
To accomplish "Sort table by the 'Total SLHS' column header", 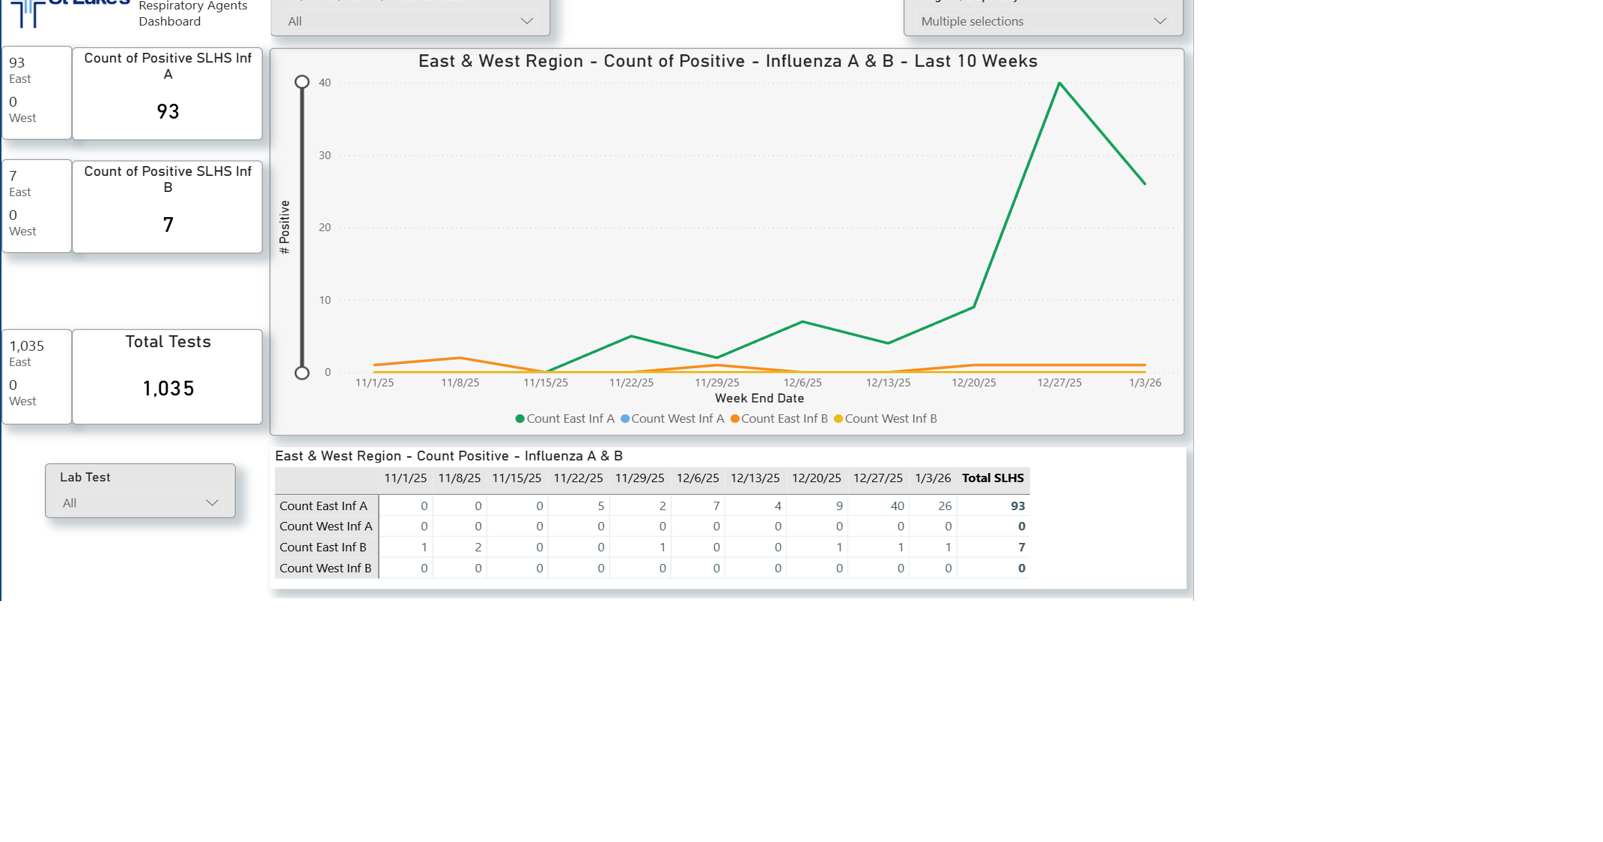I will (993, 479).
